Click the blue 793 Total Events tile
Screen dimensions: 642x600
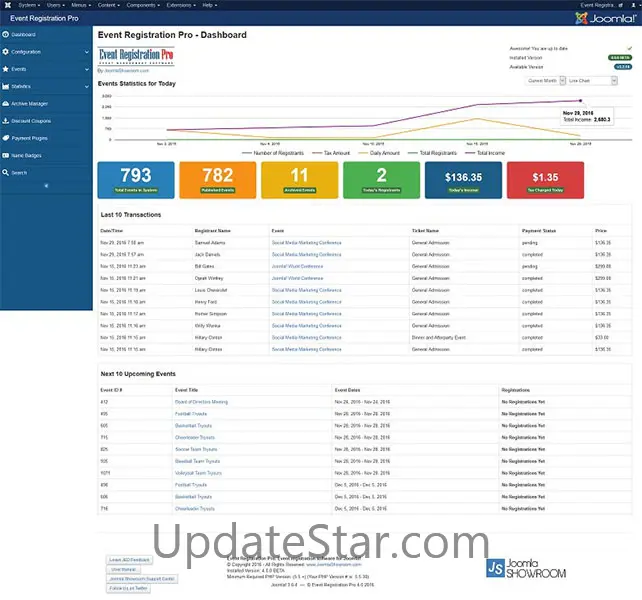point(136,180)
